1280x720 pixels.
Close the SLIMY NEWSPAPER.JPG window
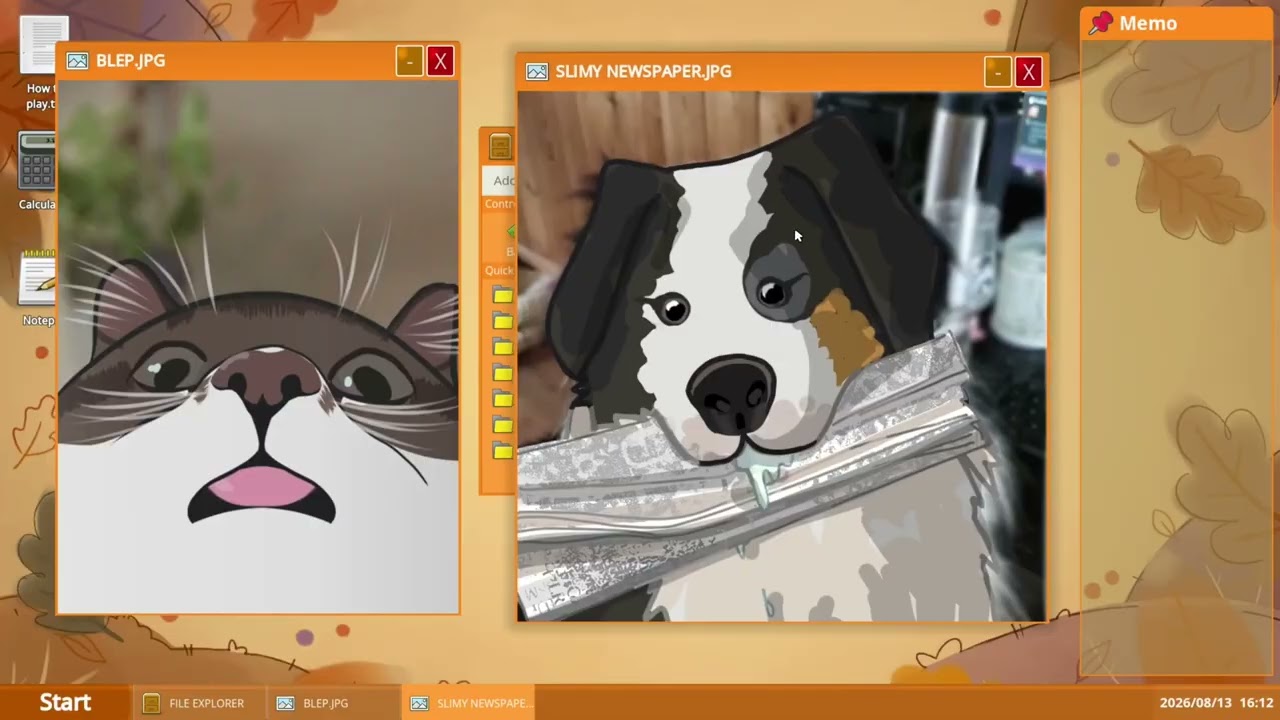(x=1028, y=72)
